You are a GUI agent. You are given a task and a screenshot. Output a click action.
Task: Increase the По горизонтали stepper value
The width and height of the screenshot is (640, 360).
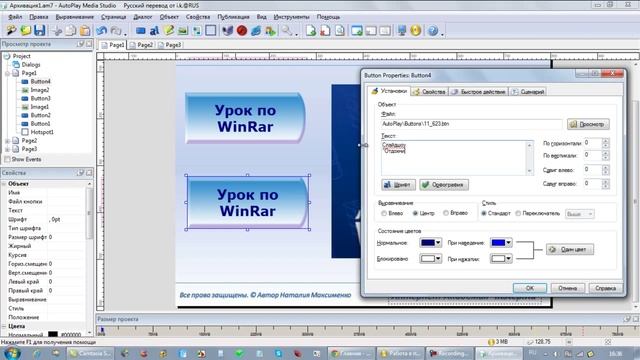[605, 141]
